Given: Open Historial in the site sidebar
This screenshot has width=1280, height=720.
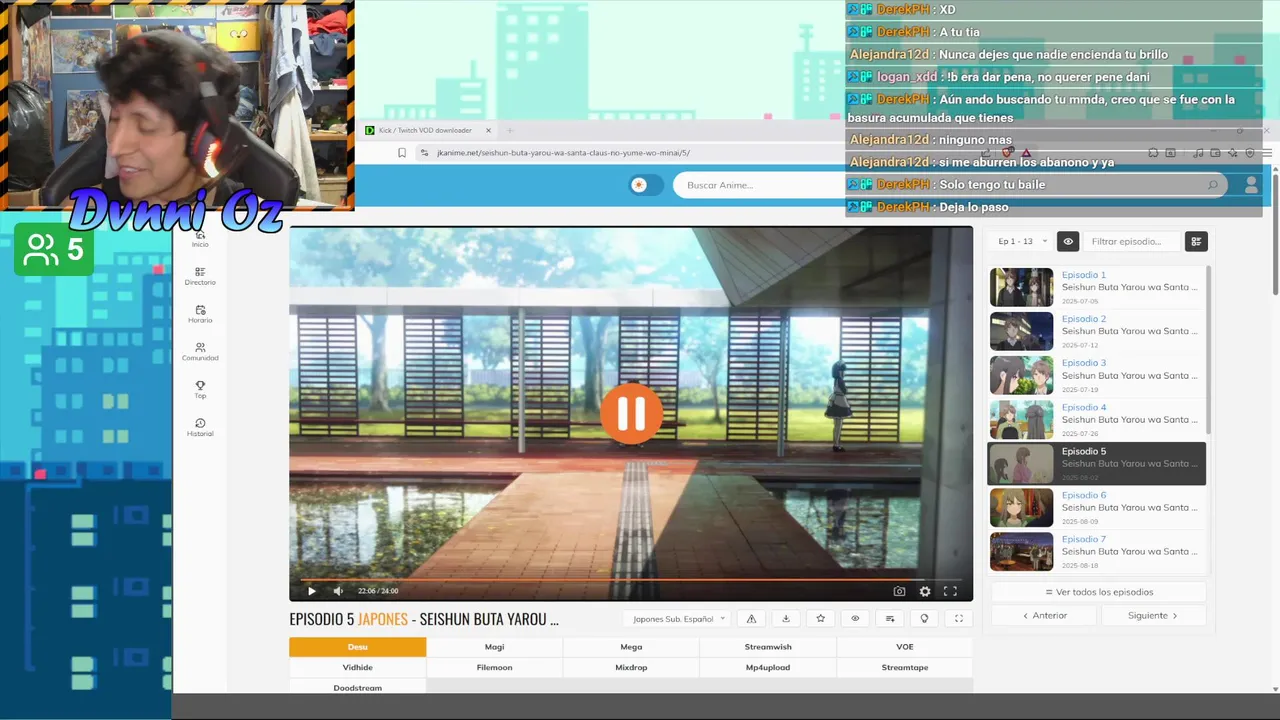Looking at the screenshot, I should [x=200, y=428].
